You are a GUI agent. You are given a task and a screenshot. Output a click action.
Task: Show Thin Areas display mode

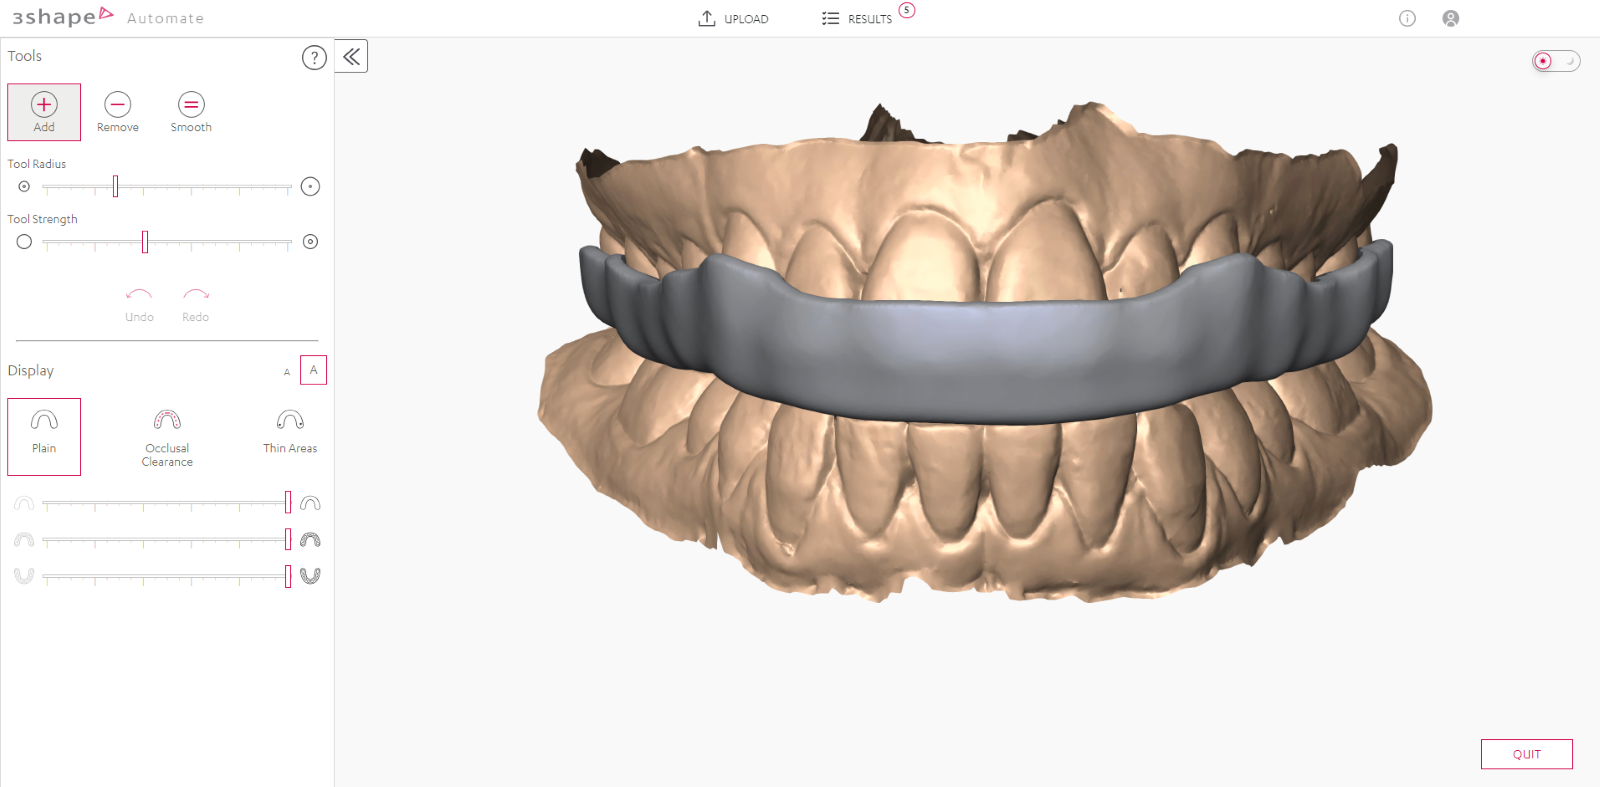click(x=290, y=432)
